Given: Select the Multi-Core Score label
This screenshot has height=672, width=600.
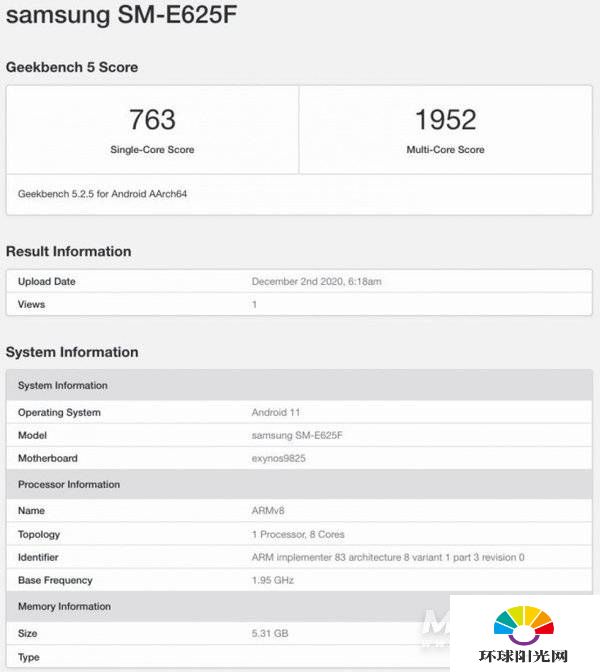Looking at the screenshot, I should tap(445, 150).
